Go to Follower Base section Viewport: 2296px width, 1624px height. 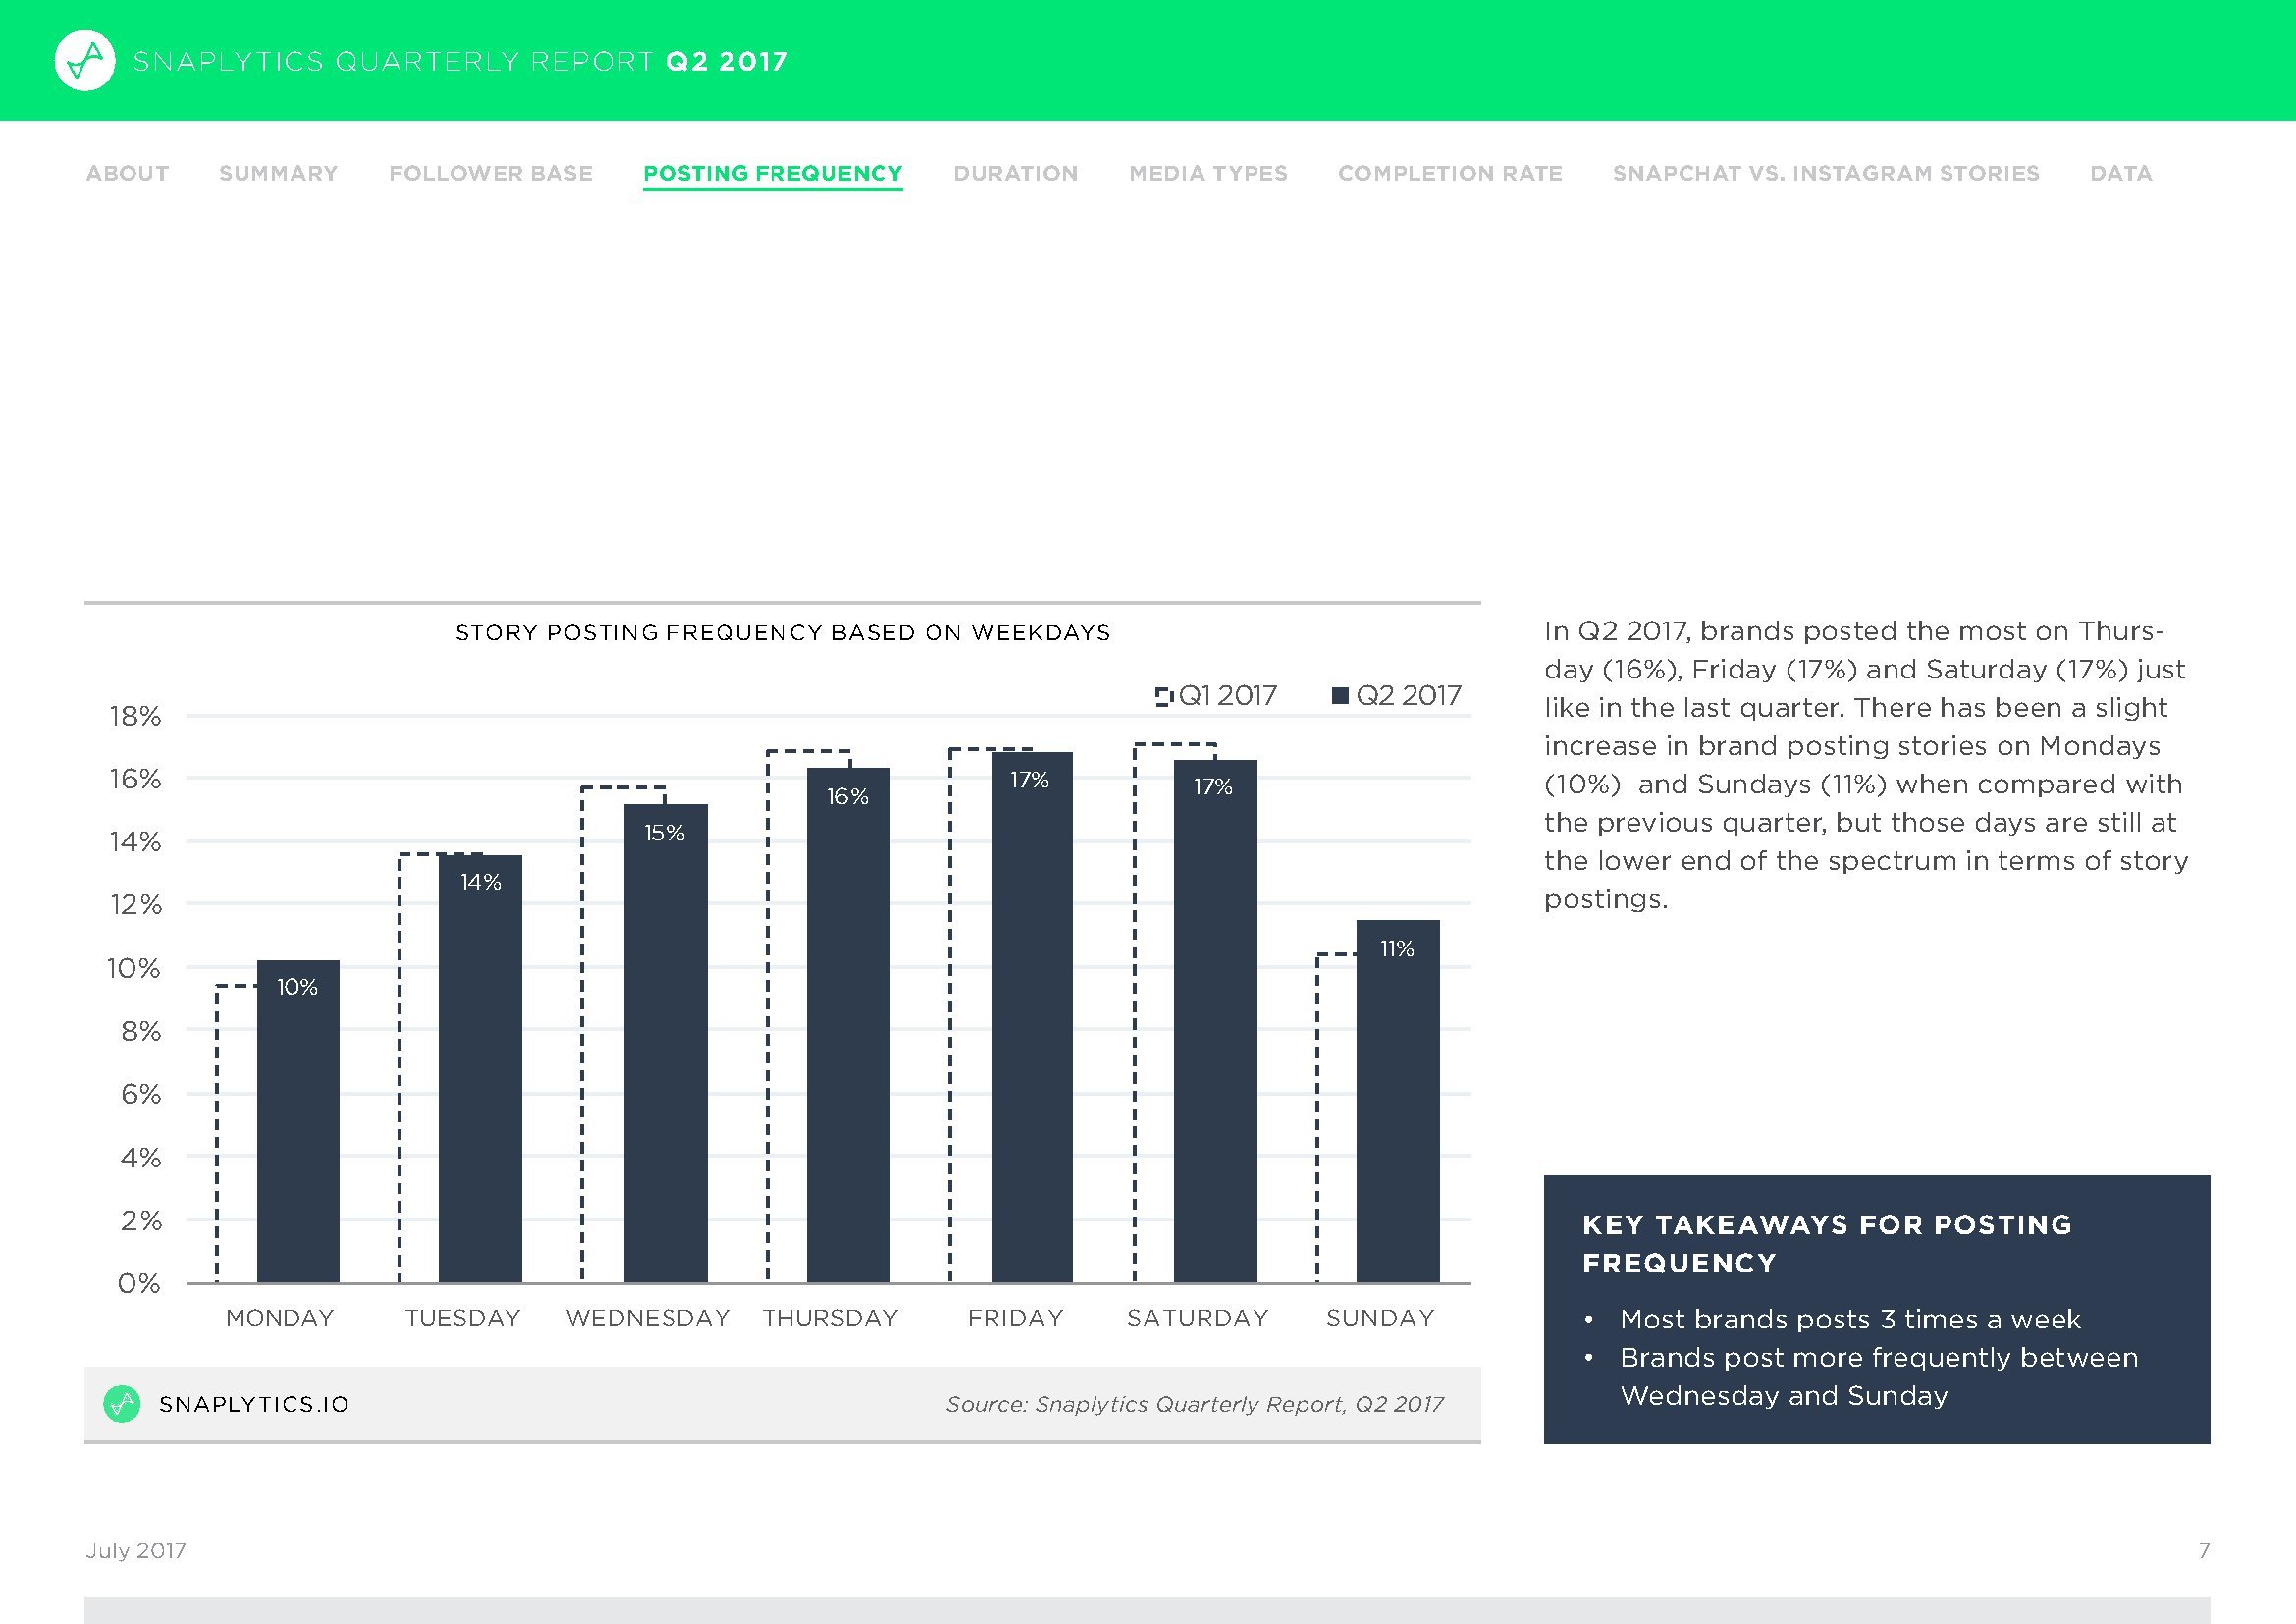point(490,173)
